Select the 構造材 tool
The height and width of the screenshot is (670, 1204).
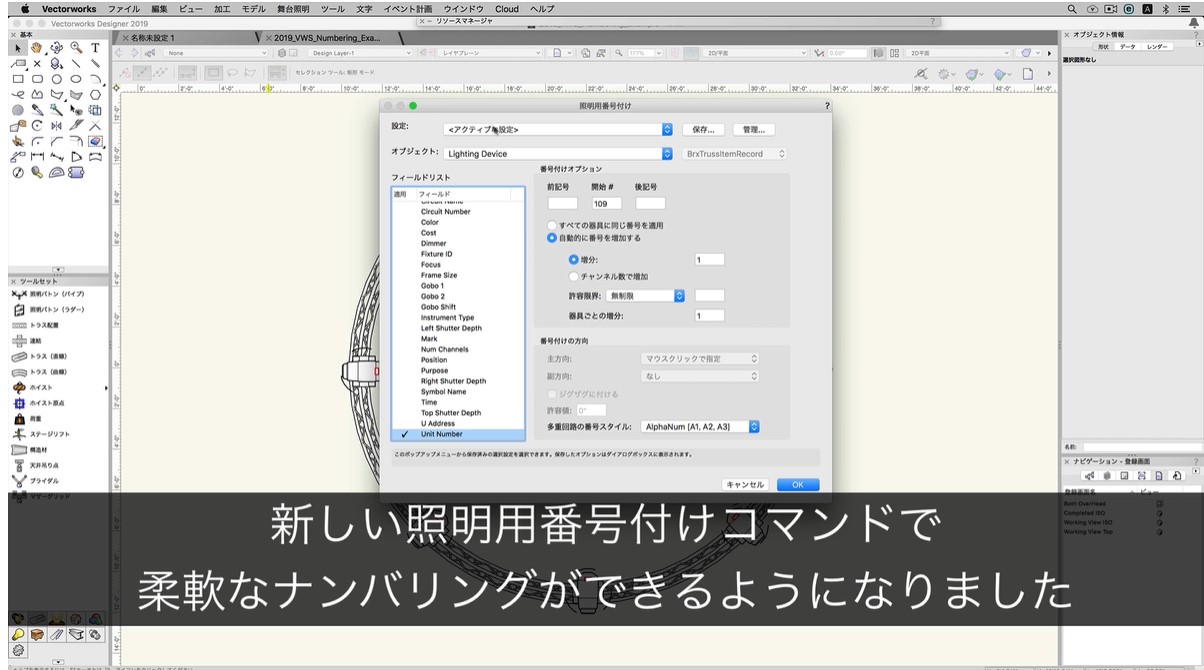[x=31, y=449]
